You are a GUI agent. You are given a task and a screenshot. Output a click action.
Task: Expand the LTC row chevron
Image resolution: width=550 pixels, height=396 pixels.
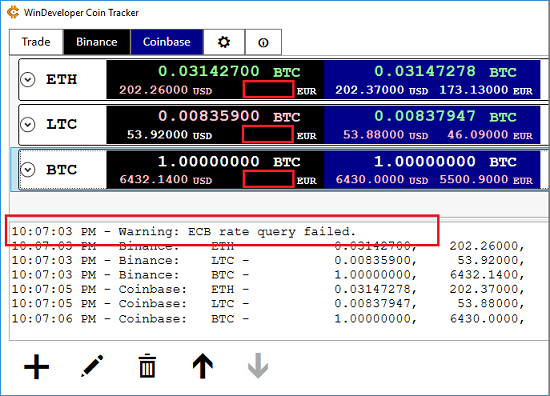pos(28,124)
